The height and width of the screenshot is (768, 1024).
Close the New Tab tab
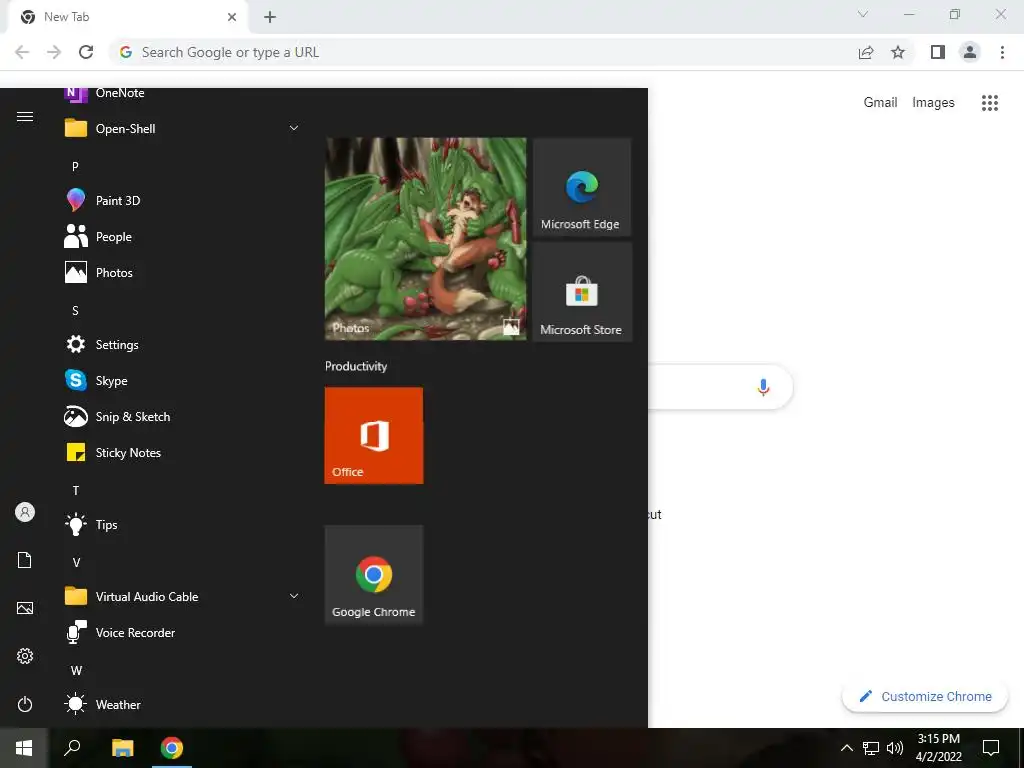click(232, 17)
